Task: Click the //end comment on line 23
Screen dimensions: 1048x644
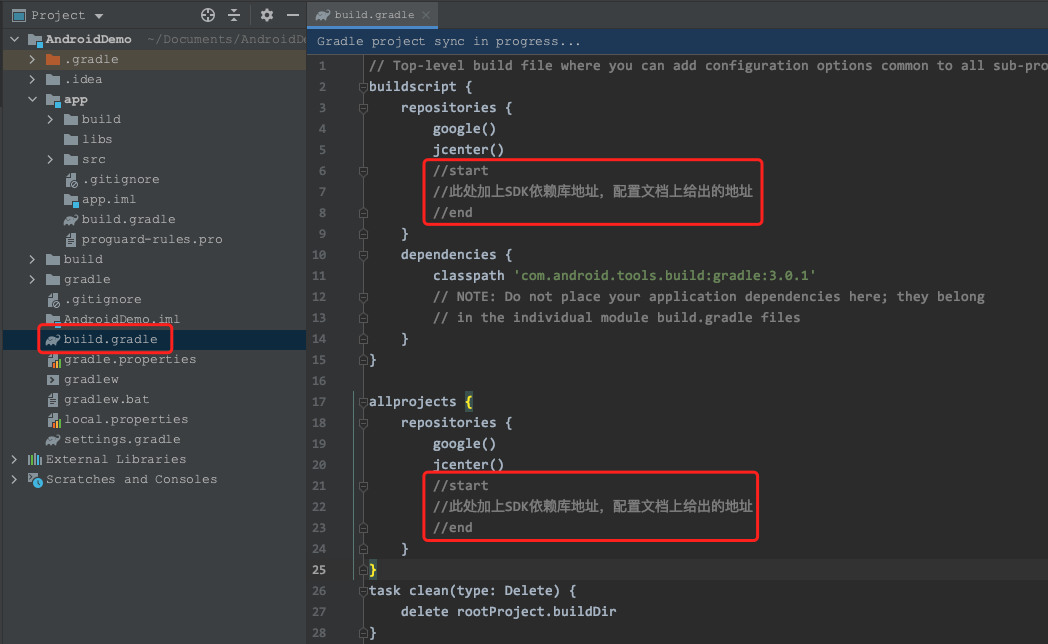Action: point(452,528)
